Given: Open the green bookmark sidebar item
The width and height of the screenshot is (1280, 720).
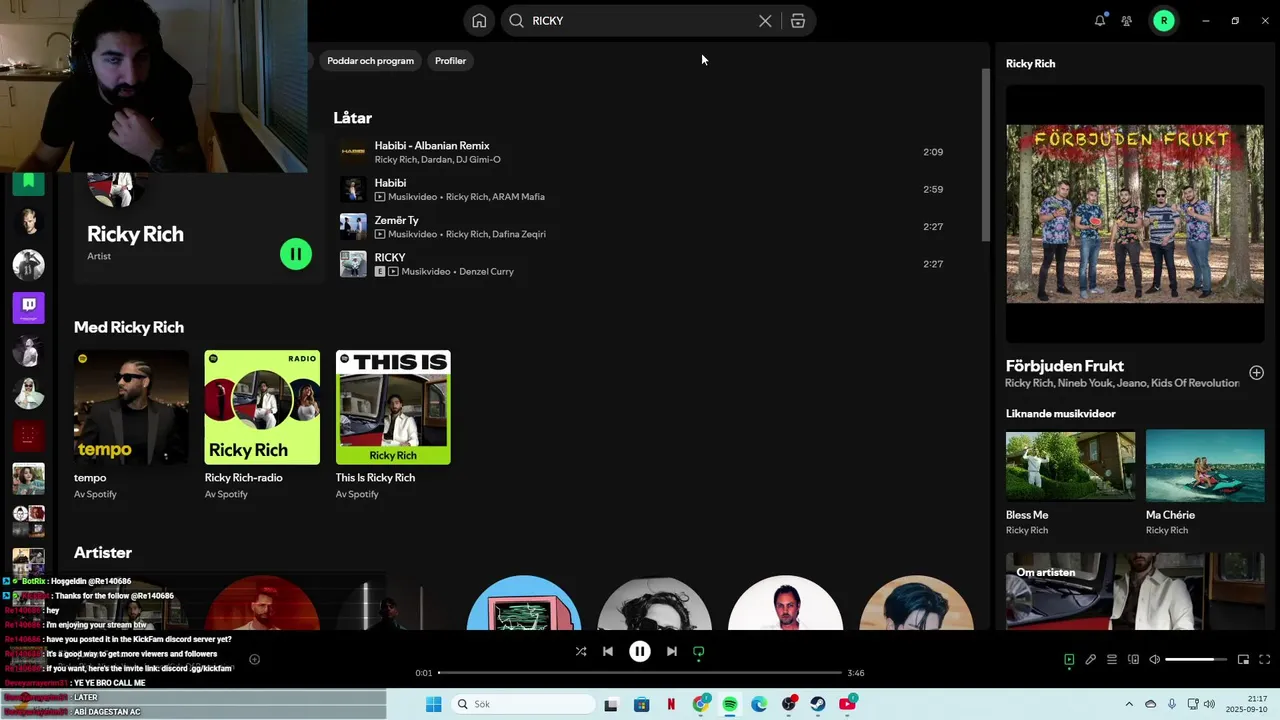Looking at the screenshot, I should (x=28, y=182).
